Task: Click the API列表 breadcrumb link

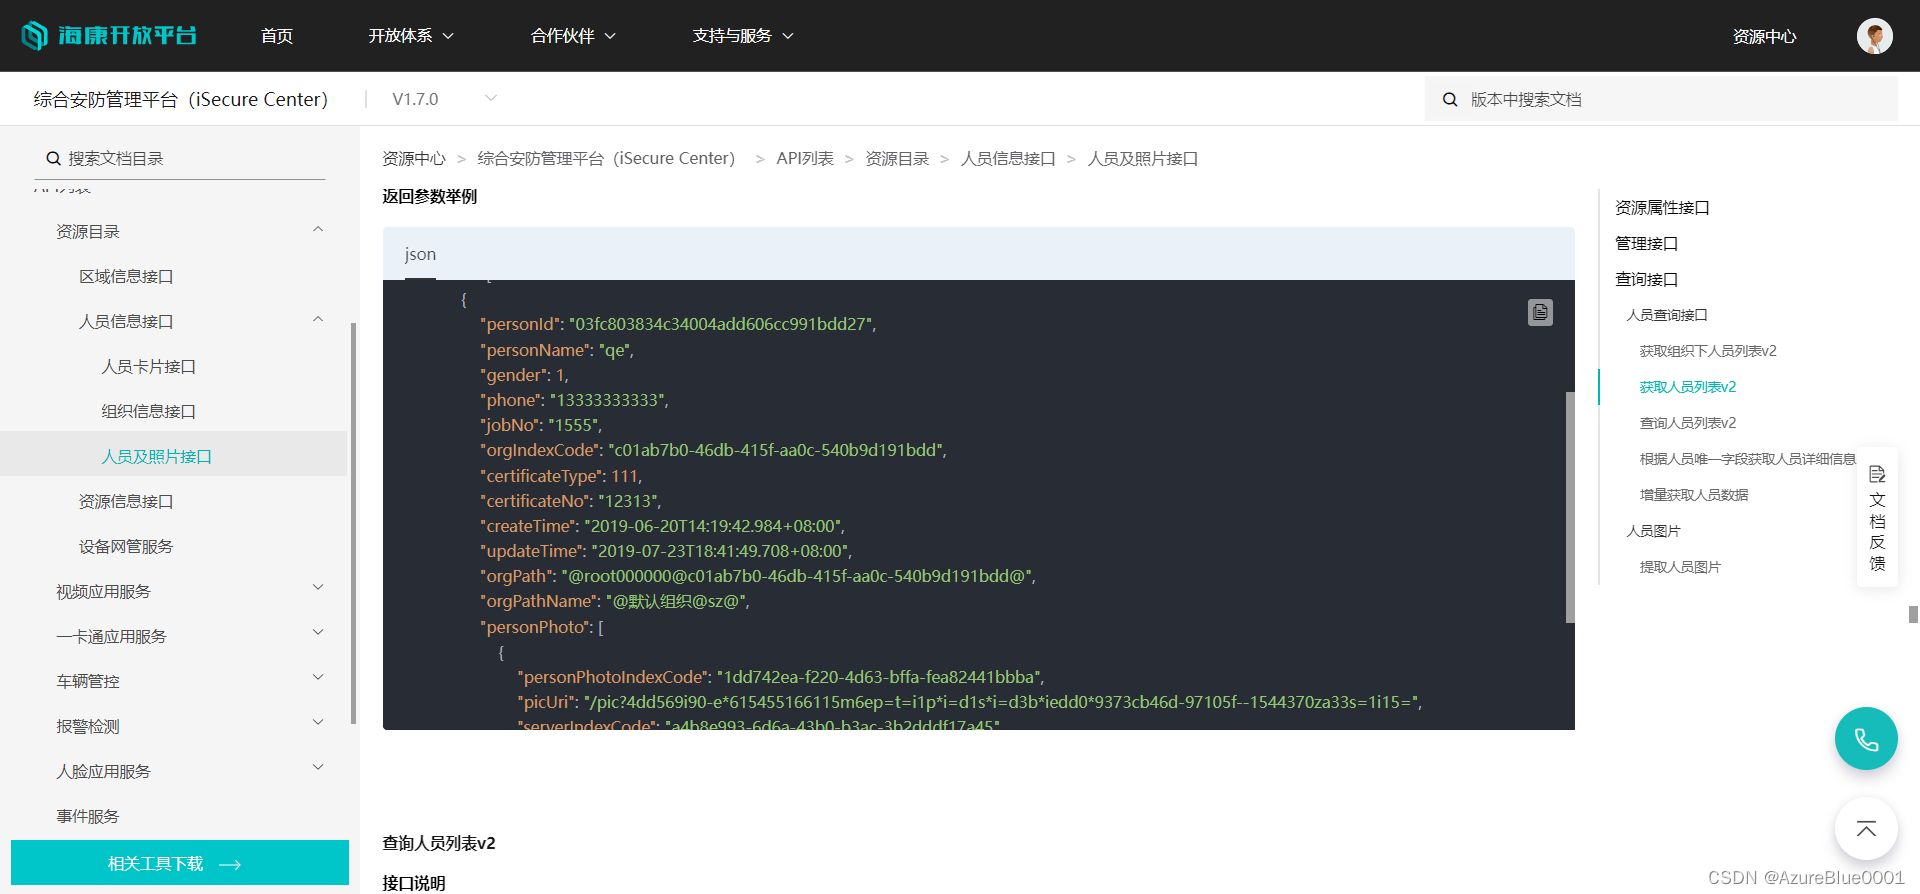Action: (805, 158)
